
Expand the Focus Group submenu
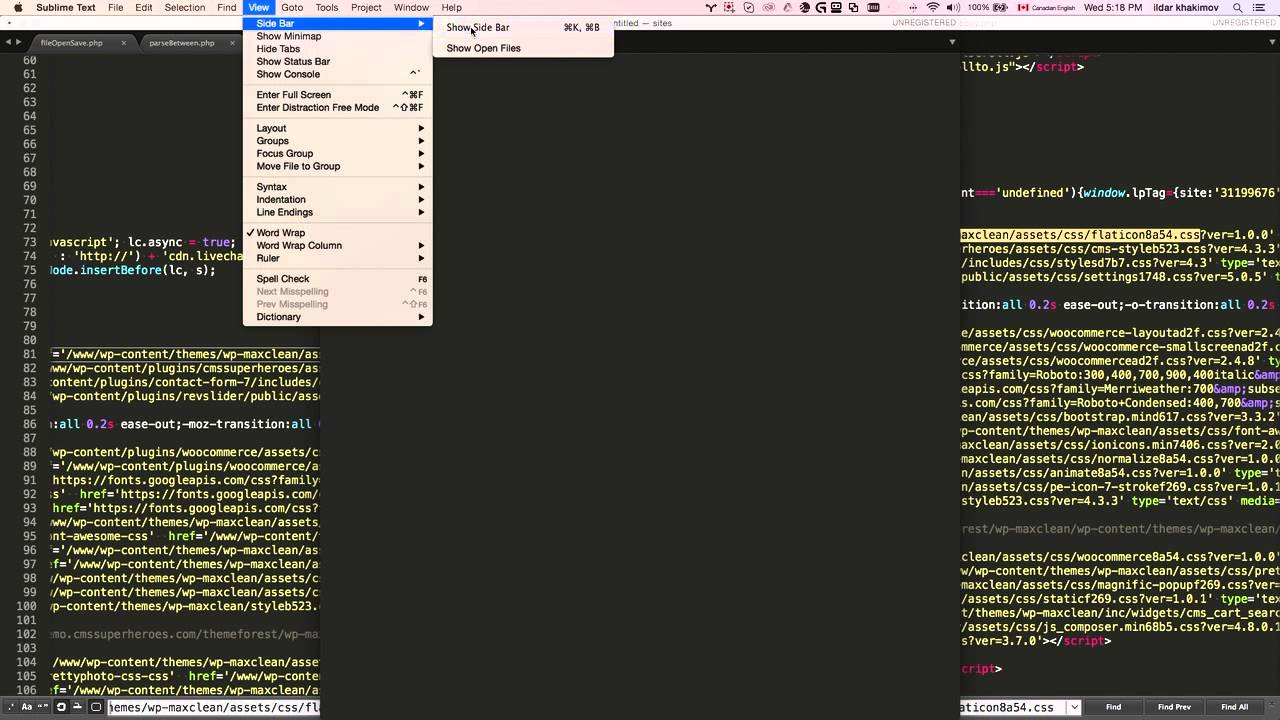pyautogui.click(x=338, y=154)
